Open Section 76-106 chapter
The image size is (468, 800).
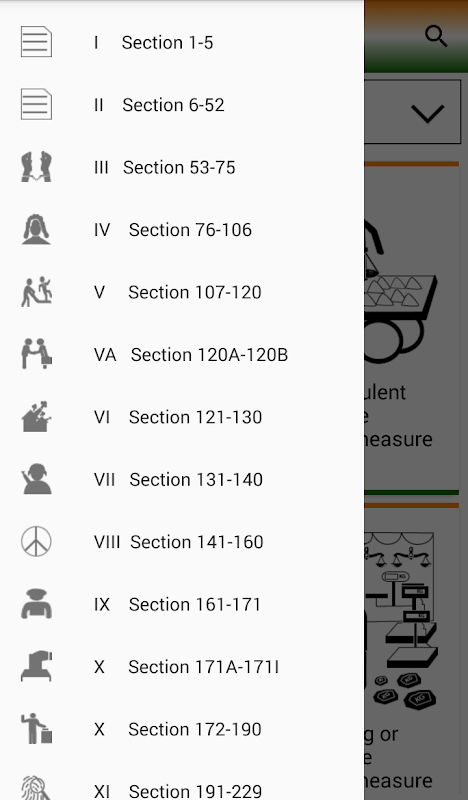(x=182, y=230)
